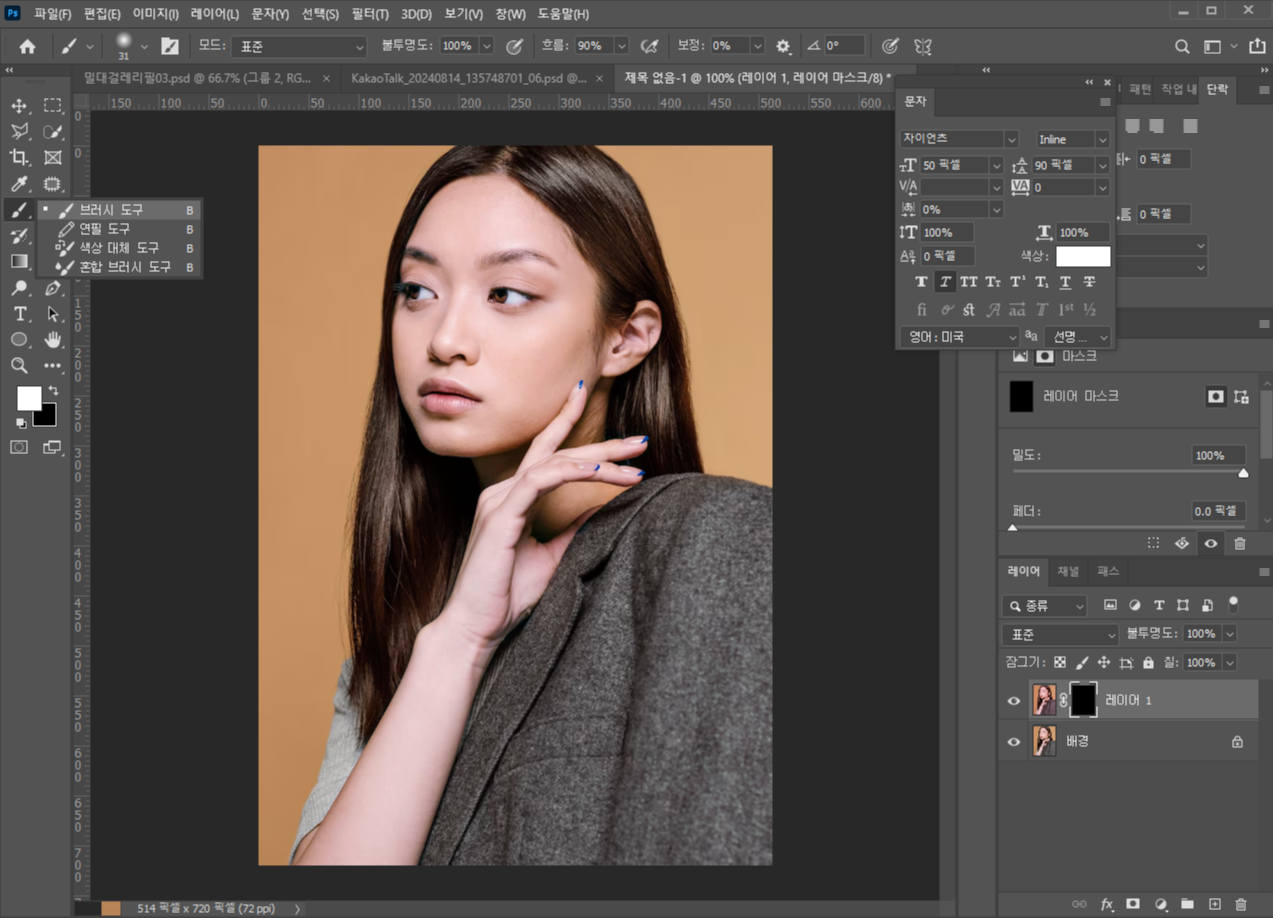Toggle Faux Italic in Character panel
This screenshot has height=918, width=1273.
(945, 282)
